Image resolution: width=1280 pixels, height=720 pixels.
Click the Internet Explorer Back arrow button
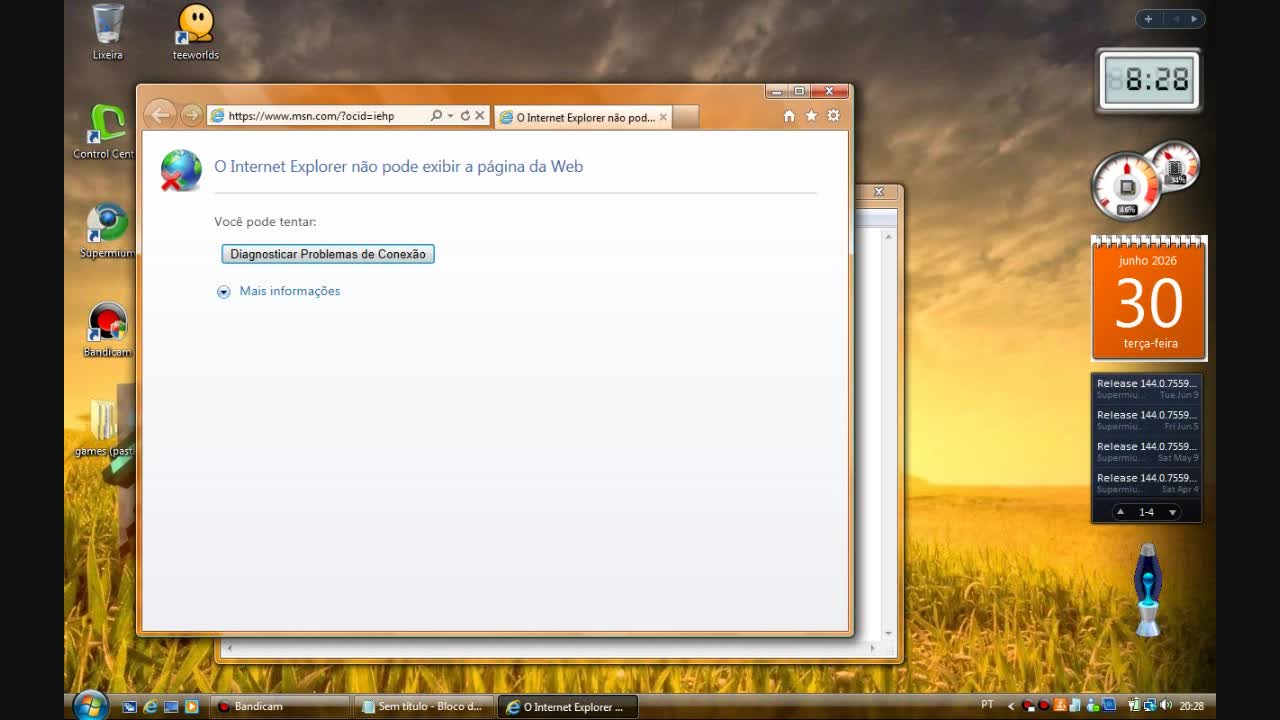[160, 115]
